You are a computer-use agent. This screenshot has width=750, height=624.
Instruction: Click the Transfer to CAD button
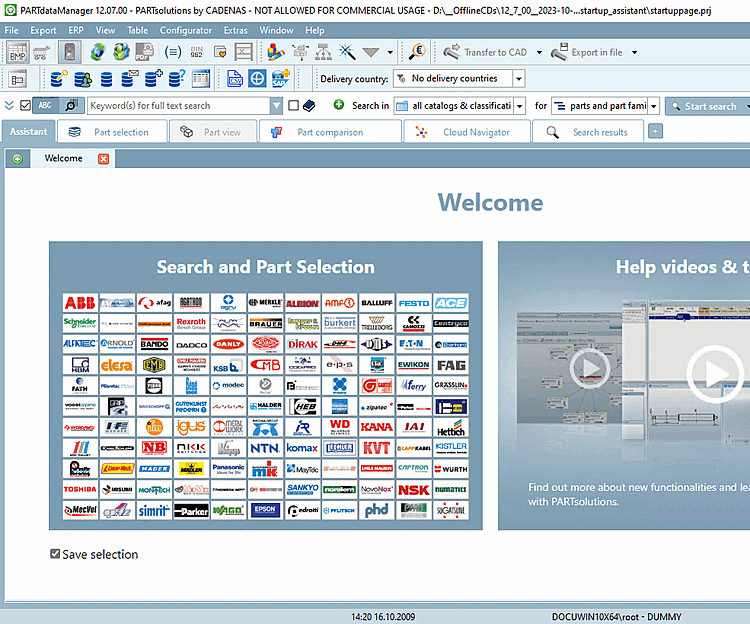point(485,52)
